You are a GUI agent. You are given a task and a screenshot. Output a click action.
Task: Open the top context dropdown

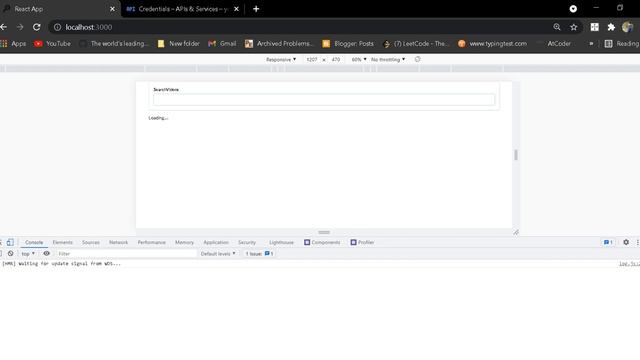pos(28,253)
